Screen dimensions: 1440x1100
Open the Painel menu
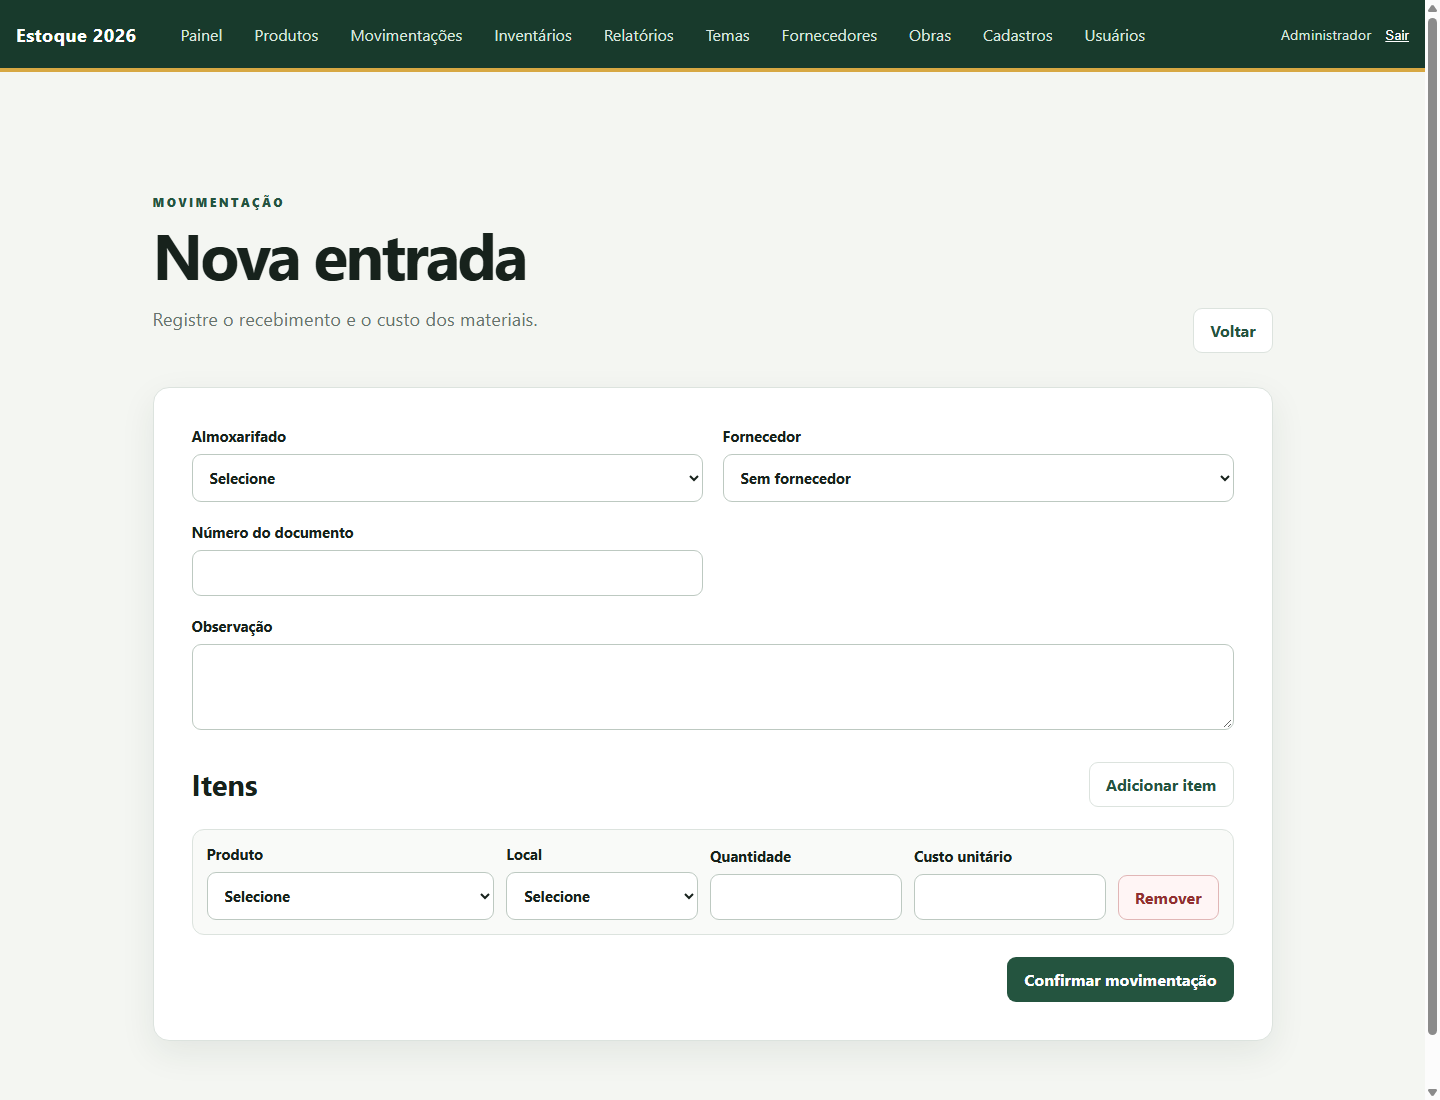[201, 35]
